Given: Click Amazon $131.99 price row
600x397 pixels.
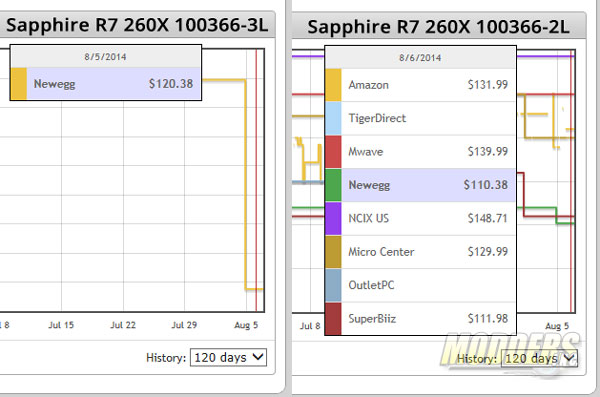Looking at the screenshot, I should point(420,85).
